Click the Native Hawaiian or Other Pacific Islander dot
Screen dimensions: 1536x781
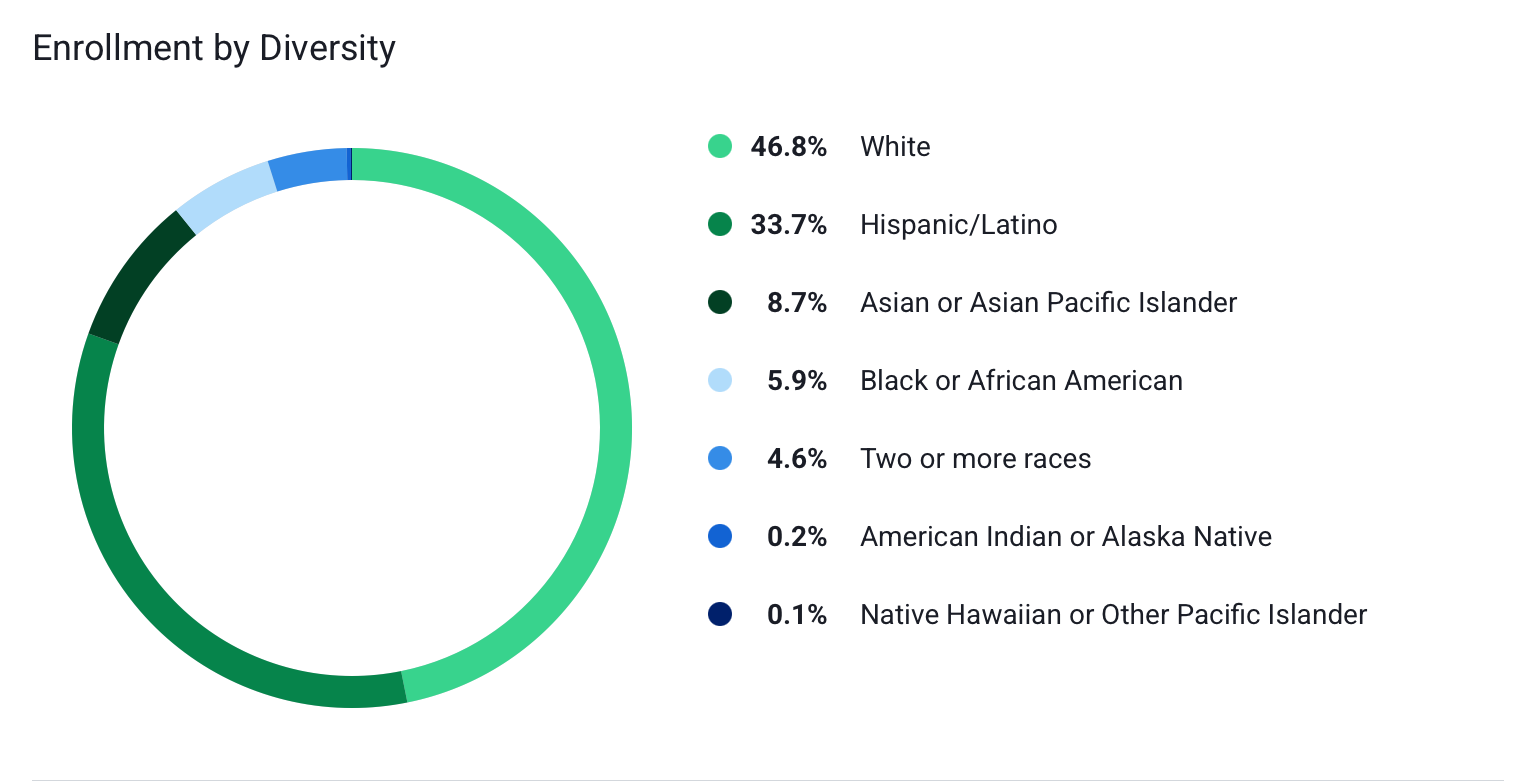pyautogui.click(x=720, y=614)
